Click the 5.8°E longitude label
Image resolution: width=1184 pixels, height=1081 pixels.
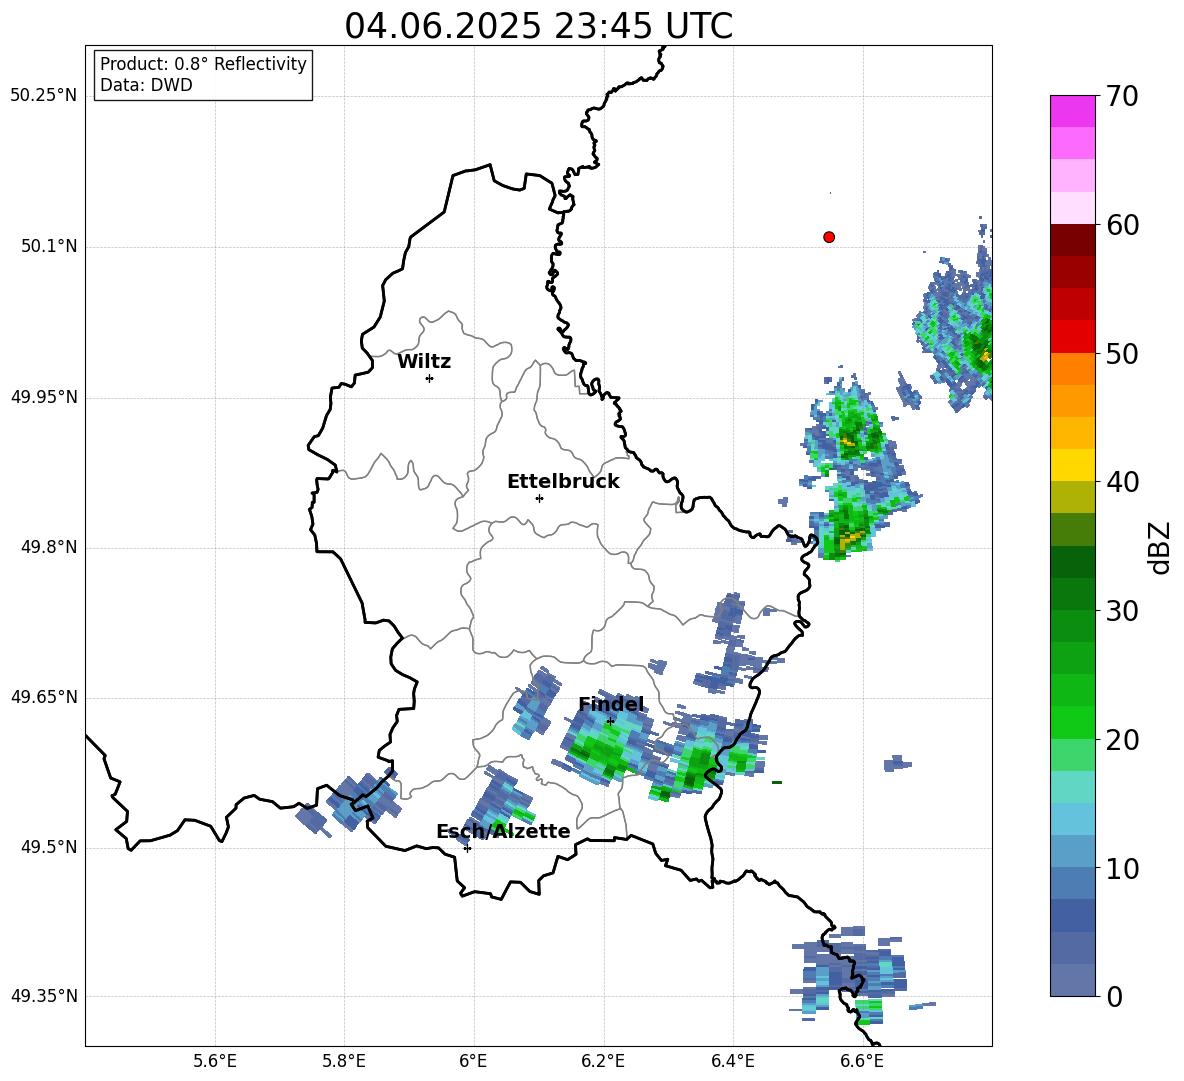coord(344,1061)
